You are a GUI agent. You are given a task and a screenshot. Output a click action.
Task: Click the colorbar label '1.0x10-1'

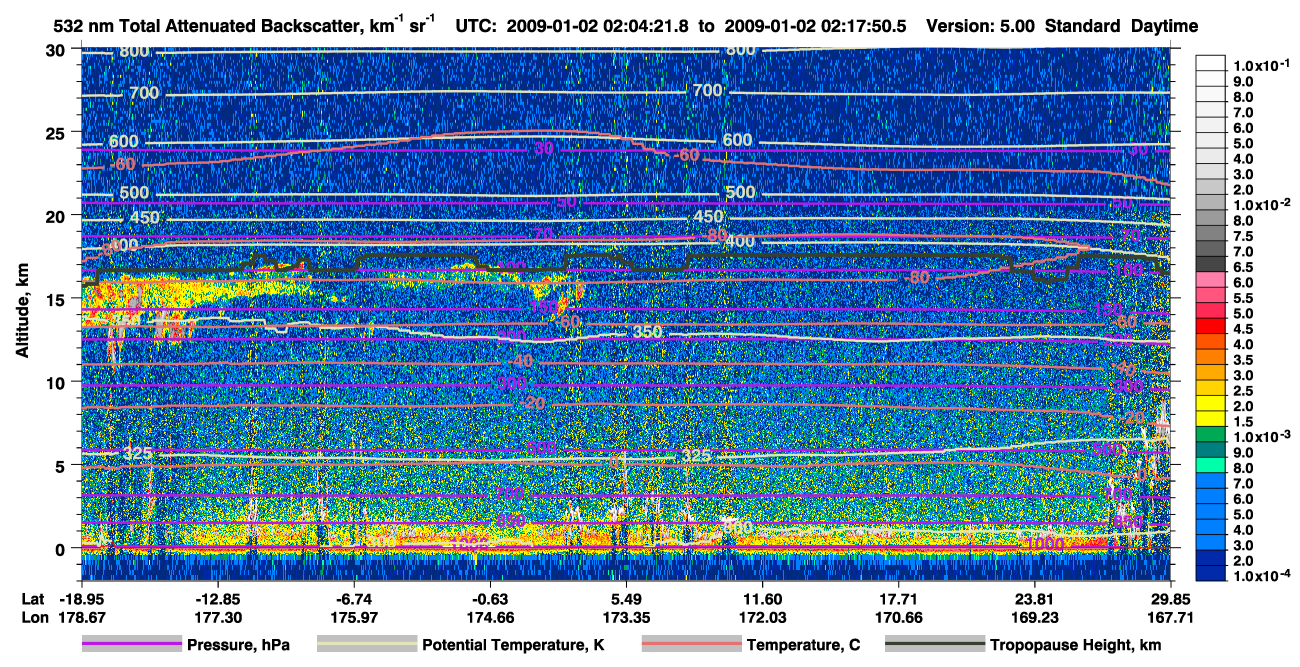pyautogui.click(x=1263, y=66)
